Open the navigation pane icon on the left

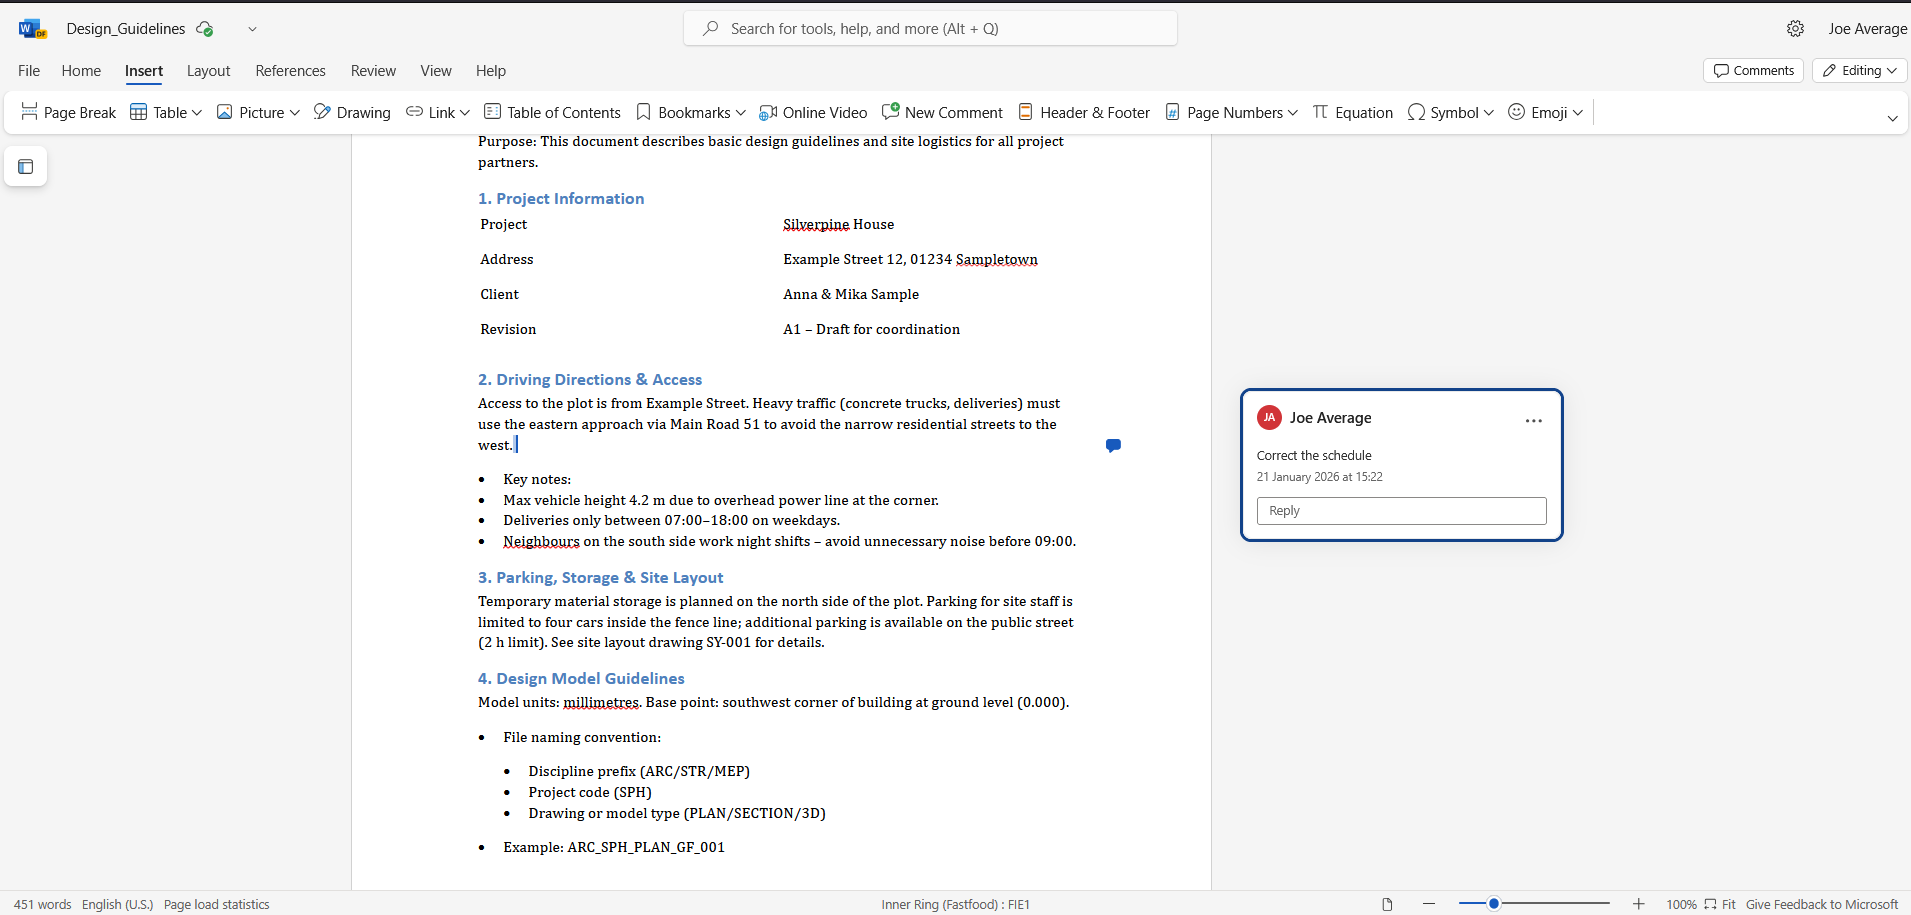click(26, 167)
